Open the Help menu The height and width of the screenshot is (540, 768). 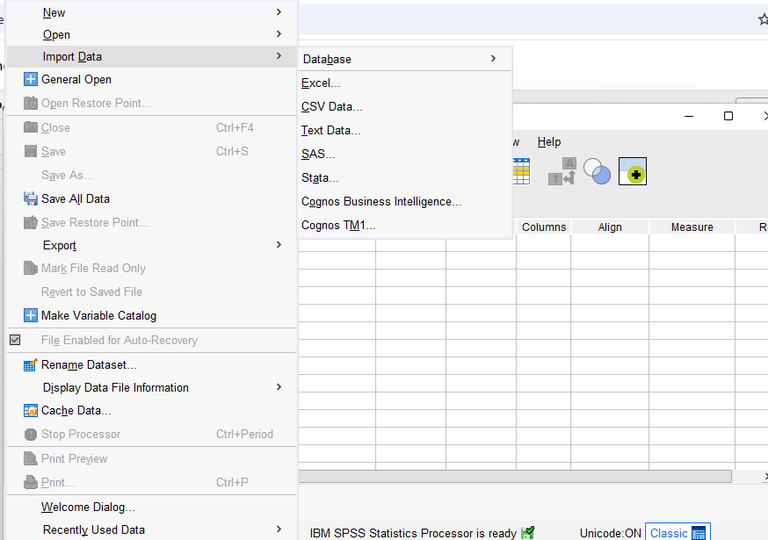pyautogui.click(x=549, y=142)
